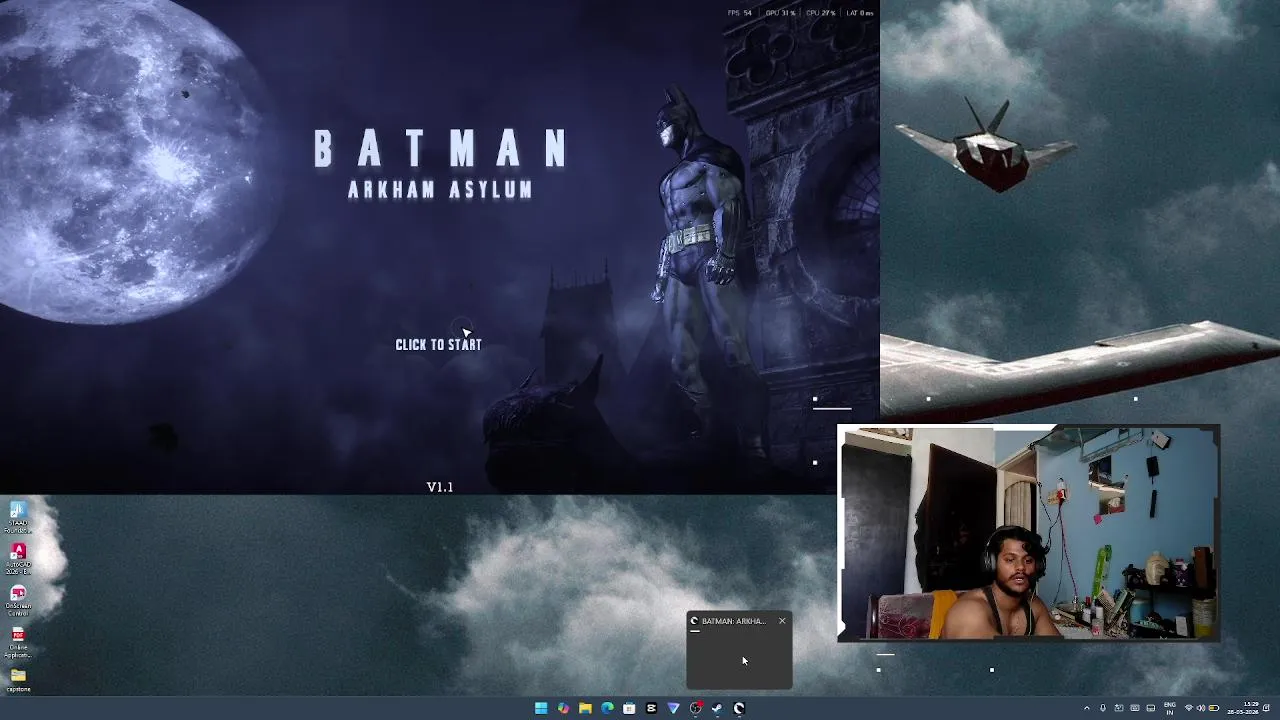Image resolution: width=1280 pixels, height=720 pixels.
Task: Launch Microsoft Edge from the taskbar
Action: point(607,708)
